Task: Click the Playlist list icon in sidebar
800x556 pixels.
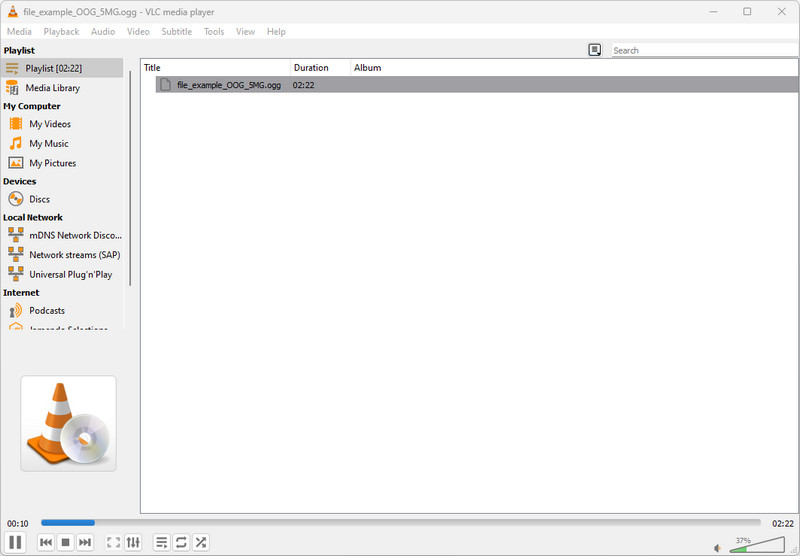Action: tap(12, 68)
